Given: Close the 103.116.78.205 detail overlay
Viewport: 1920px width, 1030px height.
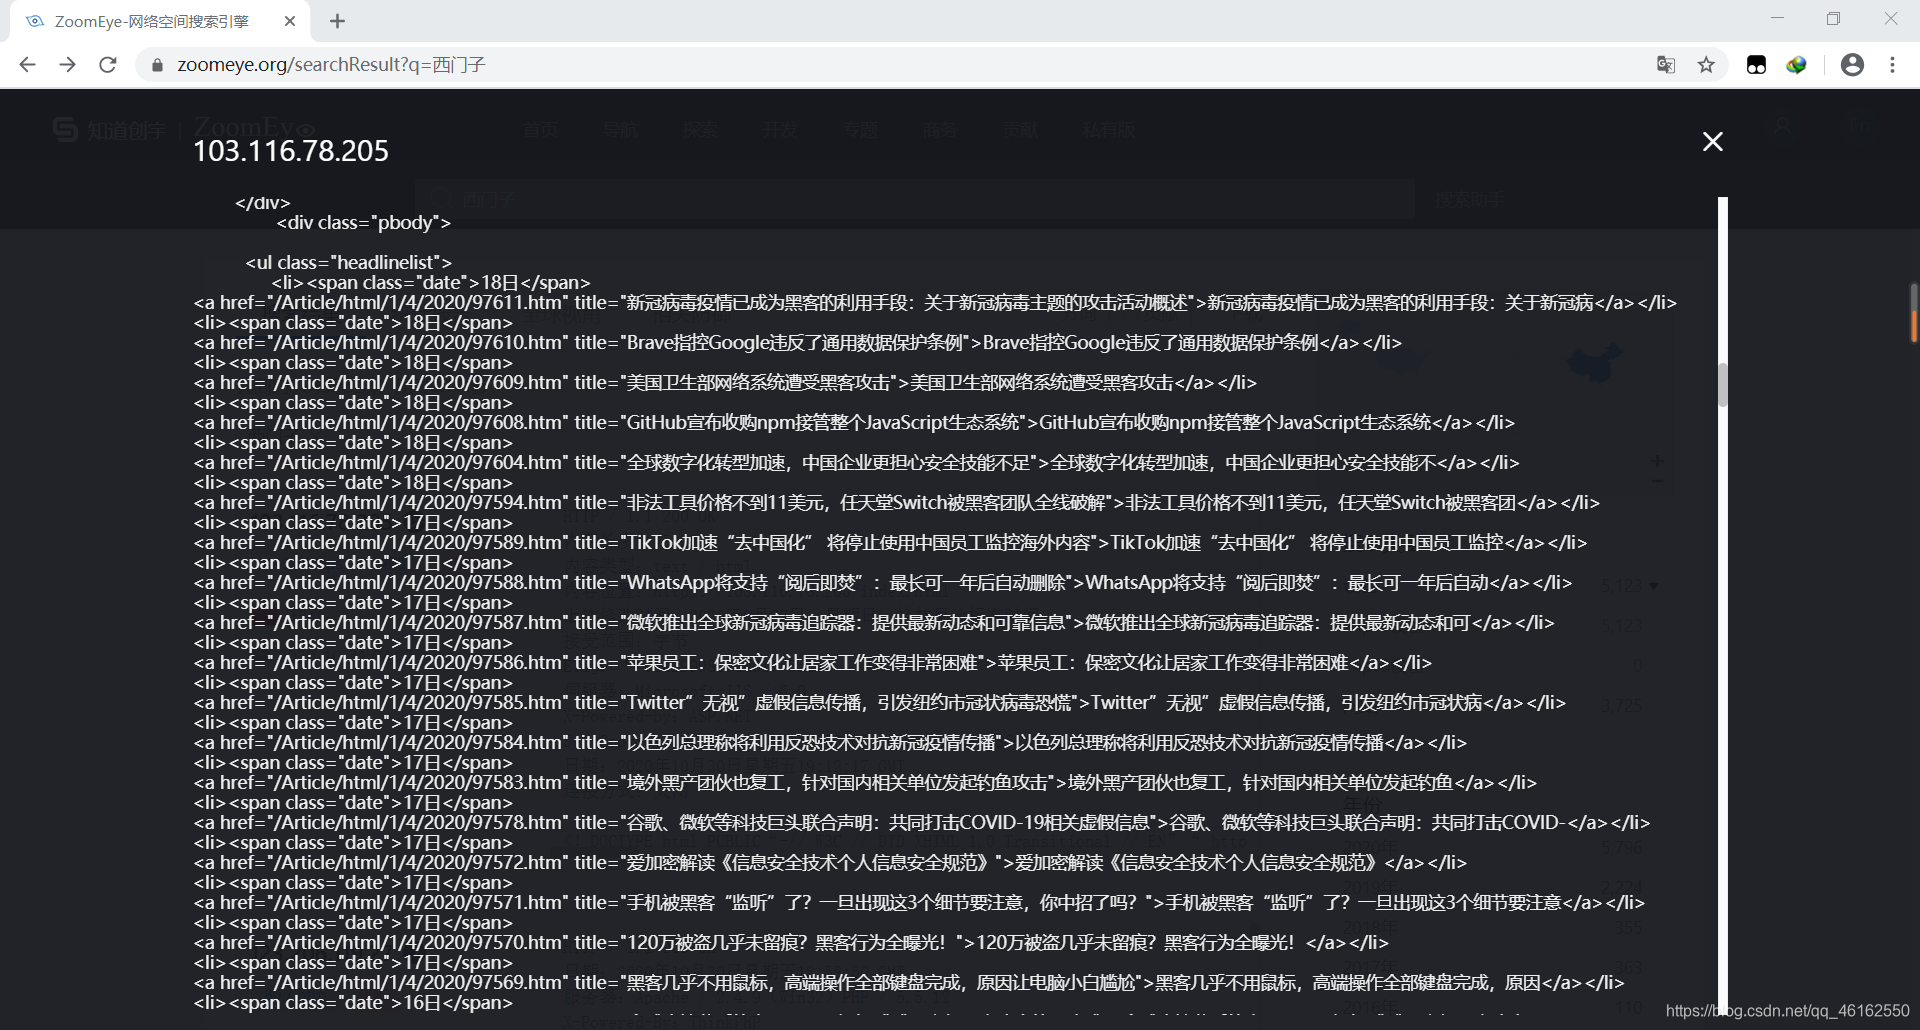Looking at the screenshot, I should (1712, 142).
